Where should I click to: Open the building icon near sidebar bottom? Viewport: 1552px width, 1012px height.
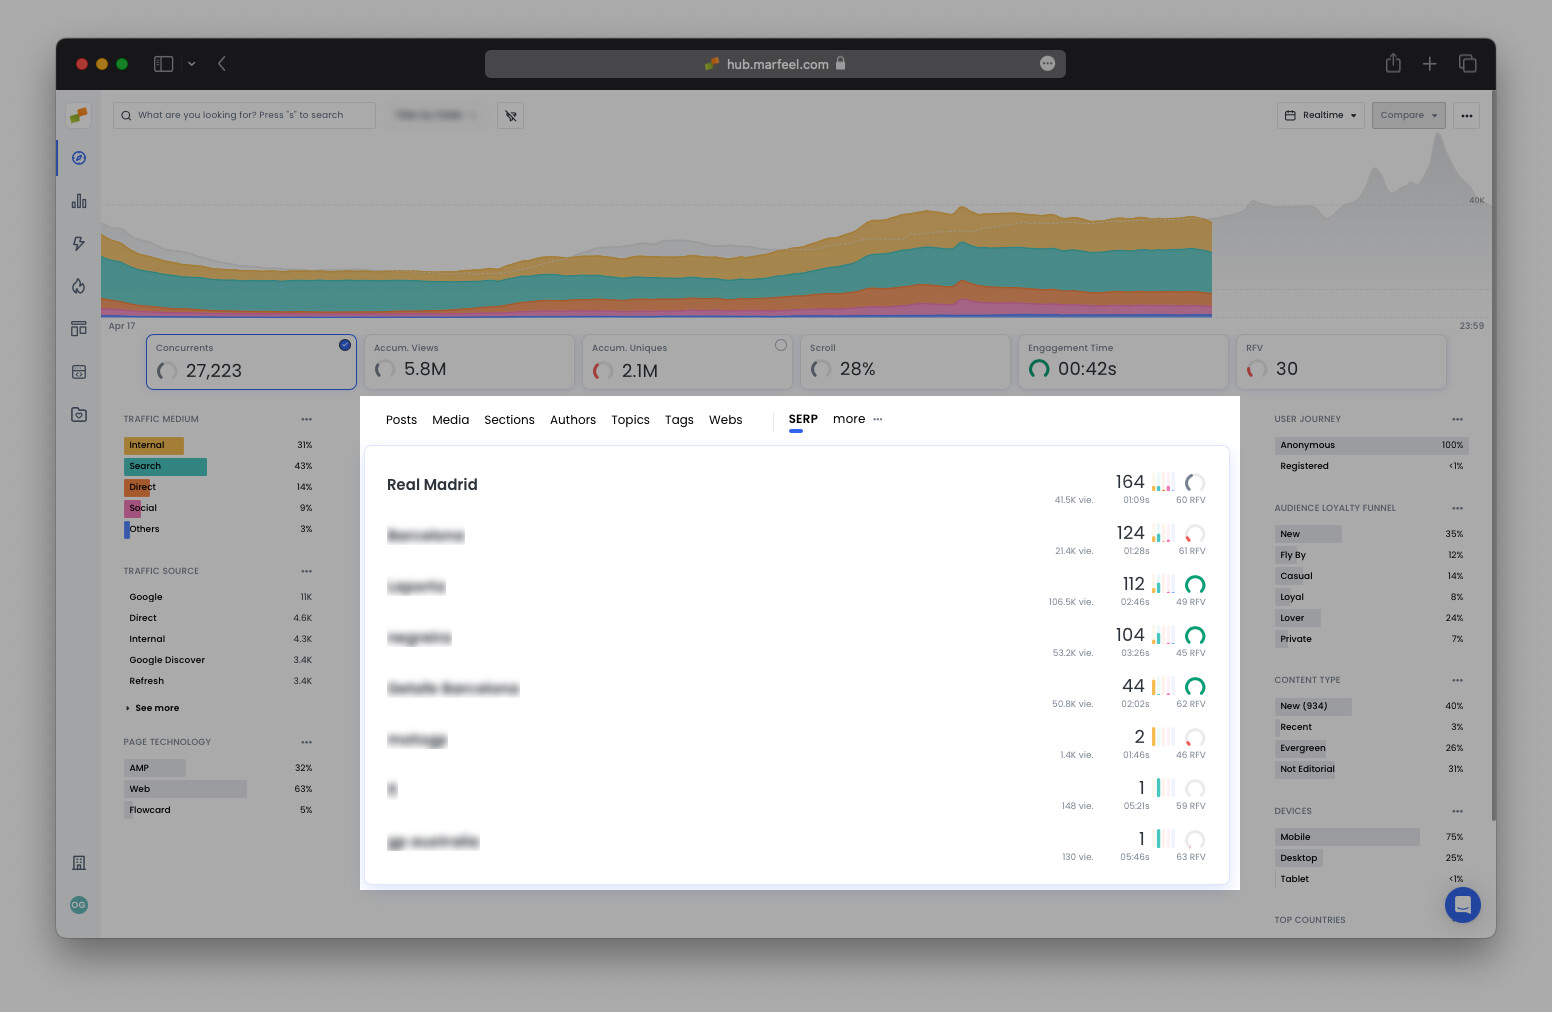(x=78, y=862)
